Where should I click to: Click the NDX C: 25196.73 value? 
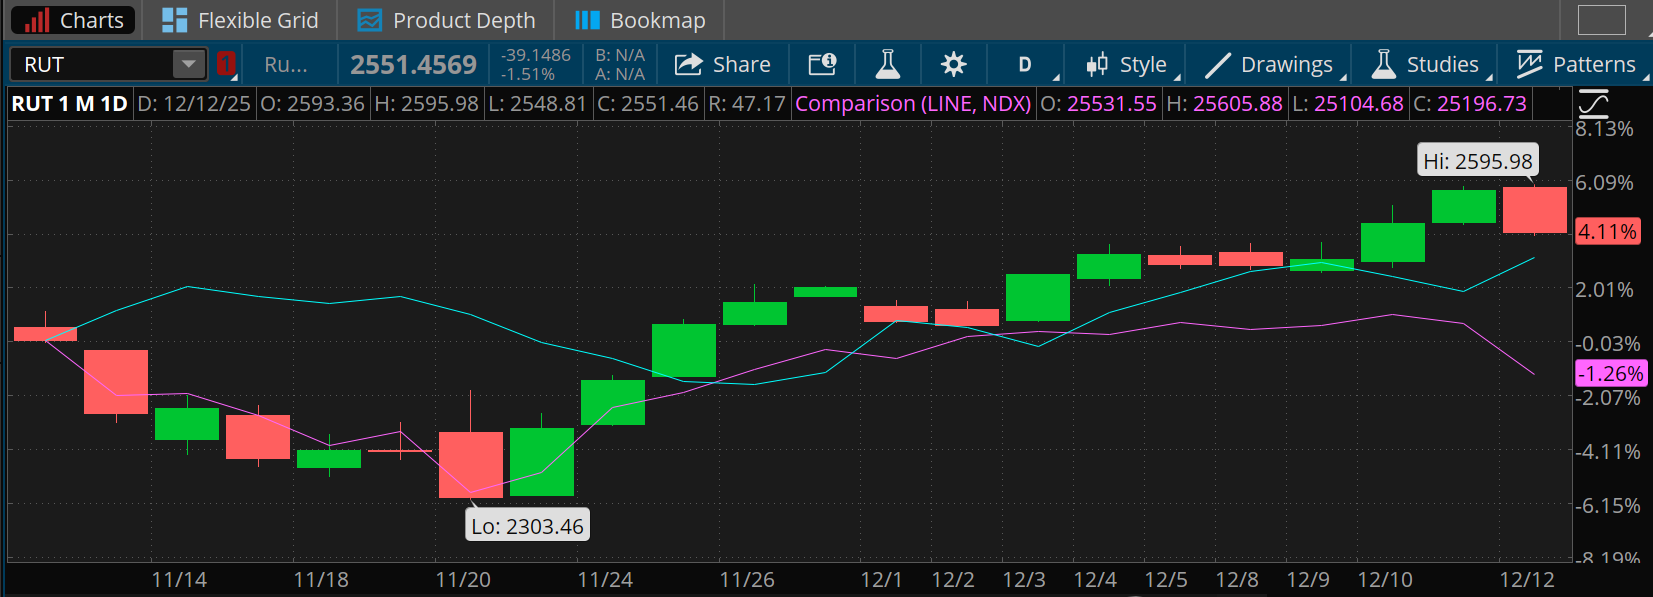(x=1470, y=103)
